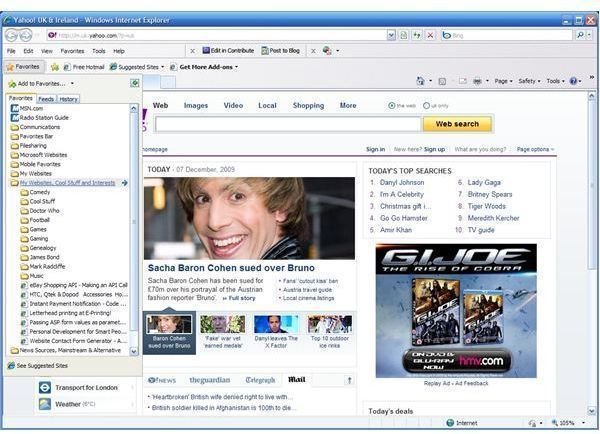Open the Free Hotmail favorites bar link
The height and width of the screenshot is (434, 600).
tap(84, 67)
